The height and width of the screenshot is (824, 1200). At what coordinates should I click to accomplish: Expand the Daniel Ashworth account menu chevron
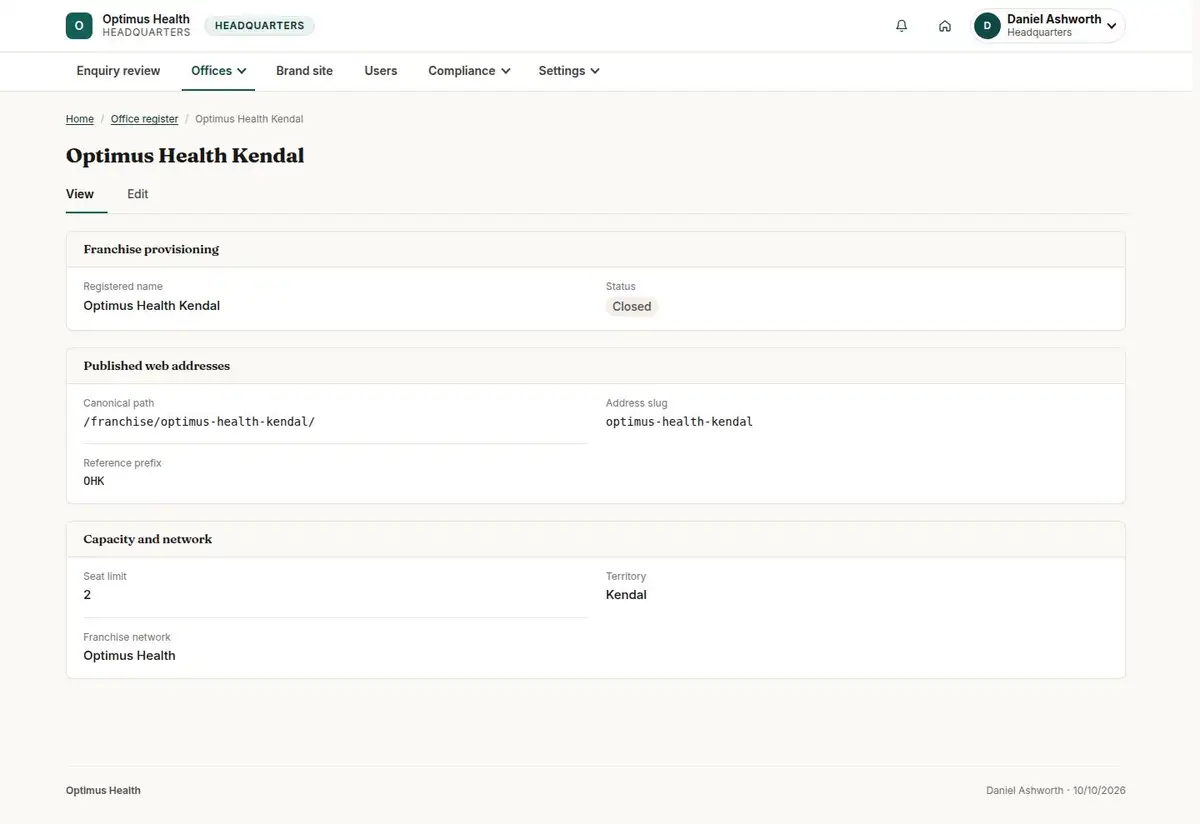pyautogui.click(x=1112, y=26)
